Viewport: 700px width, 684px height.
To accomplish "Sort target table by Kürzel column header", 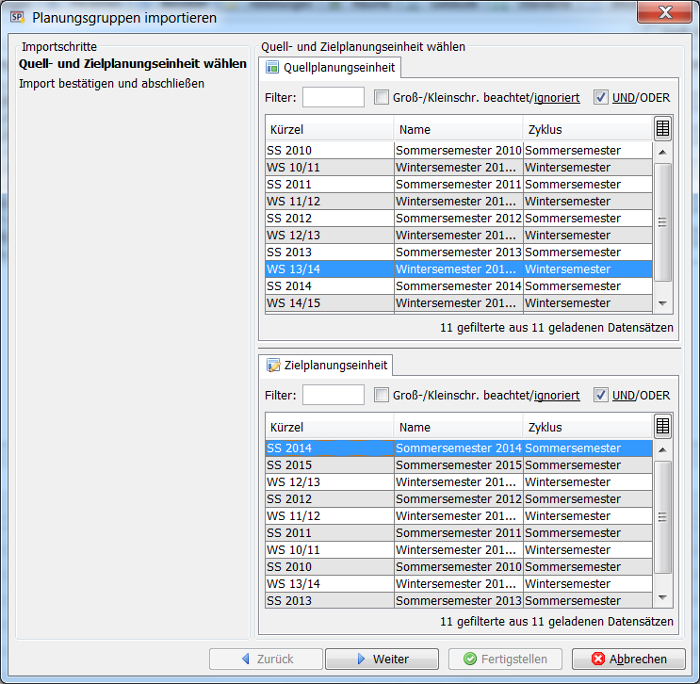I will click(329, 427).
